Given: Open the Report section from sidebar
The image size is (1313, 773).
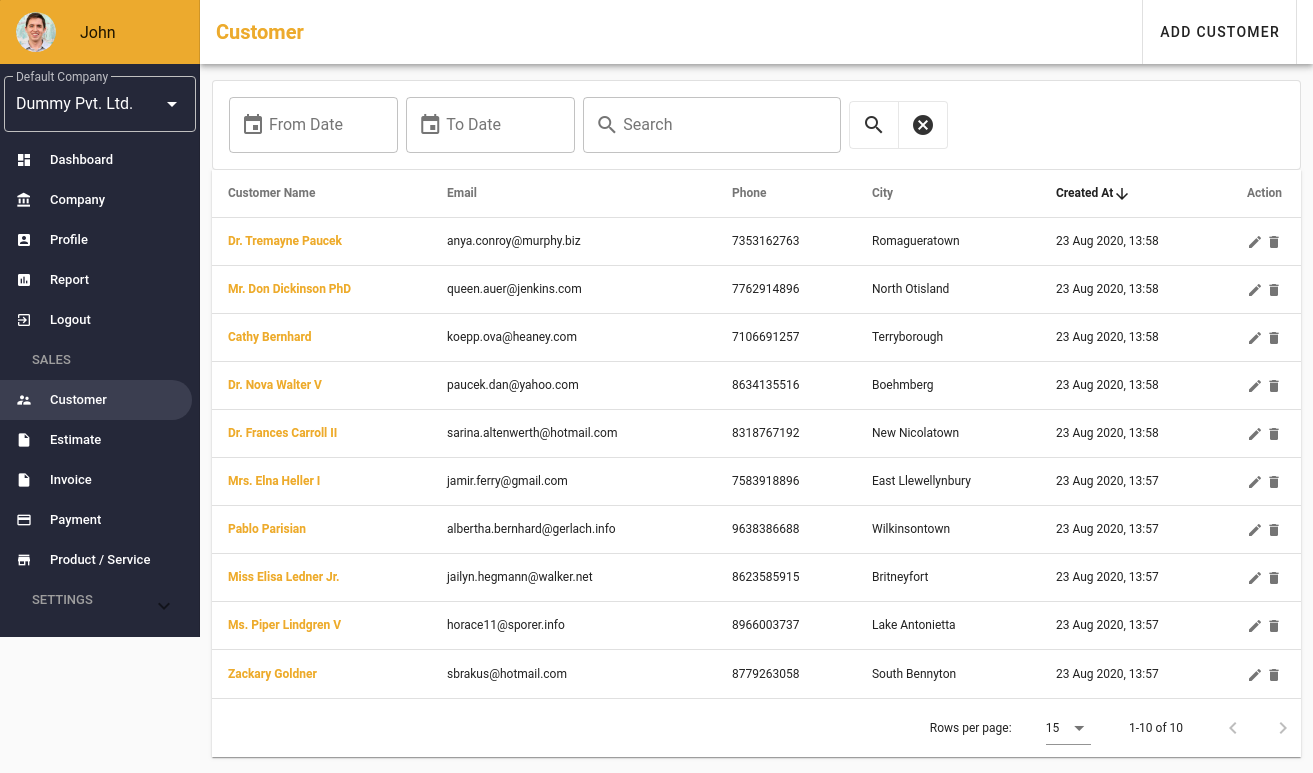Looking at the screenshot, I should click(70, 279).
